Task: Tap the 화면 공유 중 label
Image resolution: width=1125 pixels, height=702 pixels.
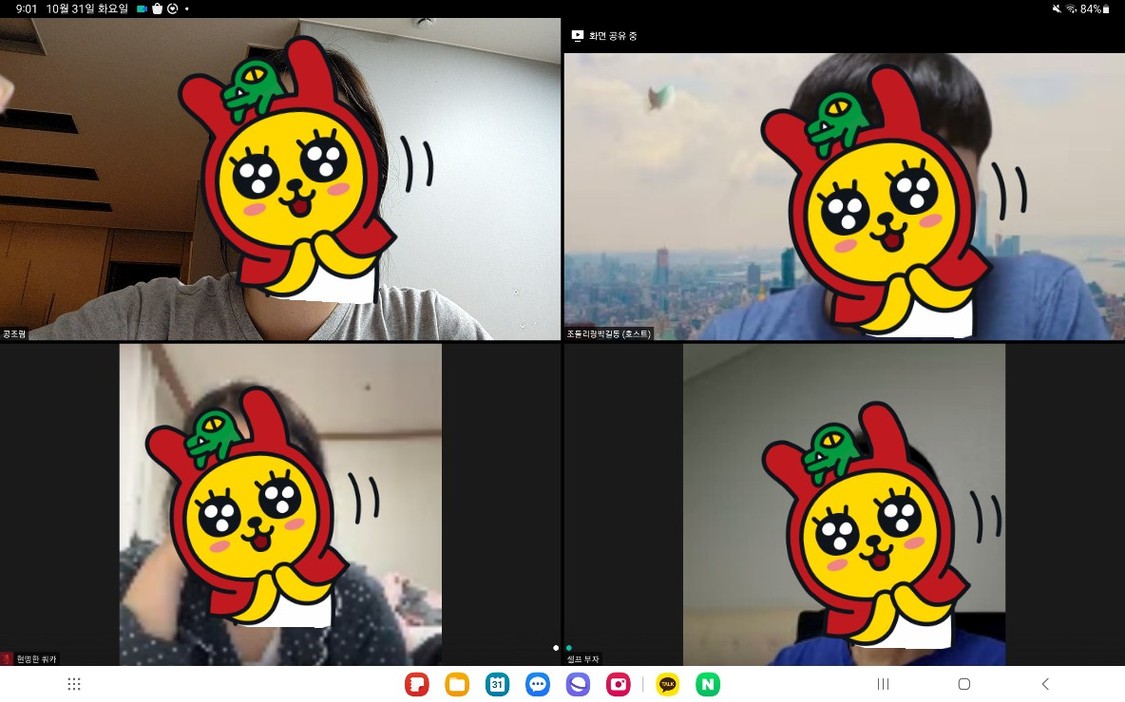Action: click(613, 36)
